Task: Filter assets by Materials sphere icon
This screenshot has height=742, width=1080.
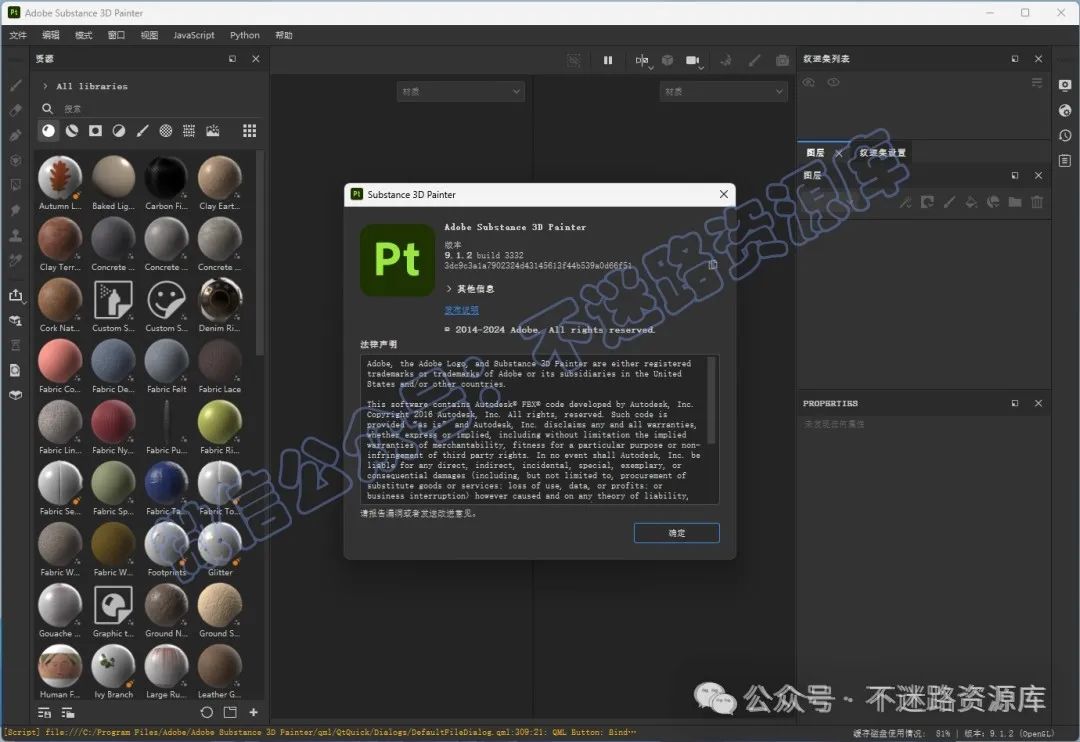Action: coord(48,130)
